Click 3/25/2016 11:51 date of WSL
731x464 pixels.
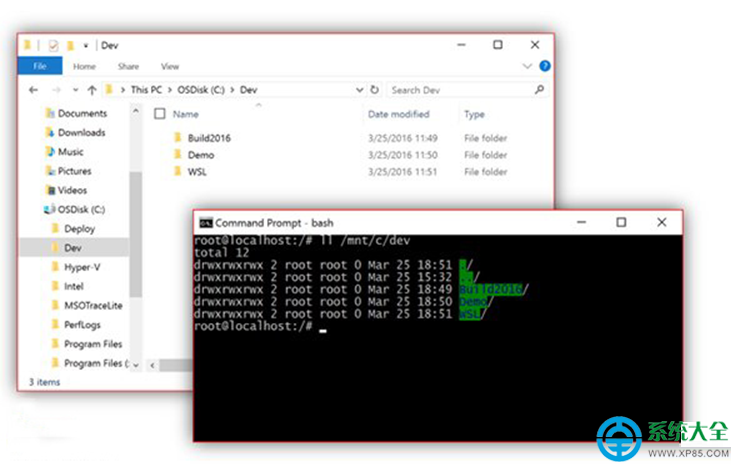click(403, 172)
